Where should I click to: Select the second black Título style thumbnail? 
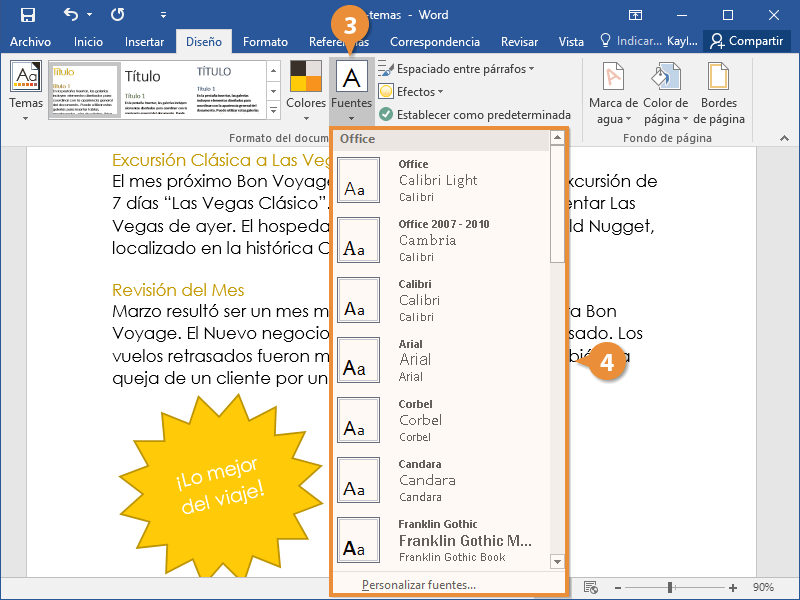pos(157,90)
